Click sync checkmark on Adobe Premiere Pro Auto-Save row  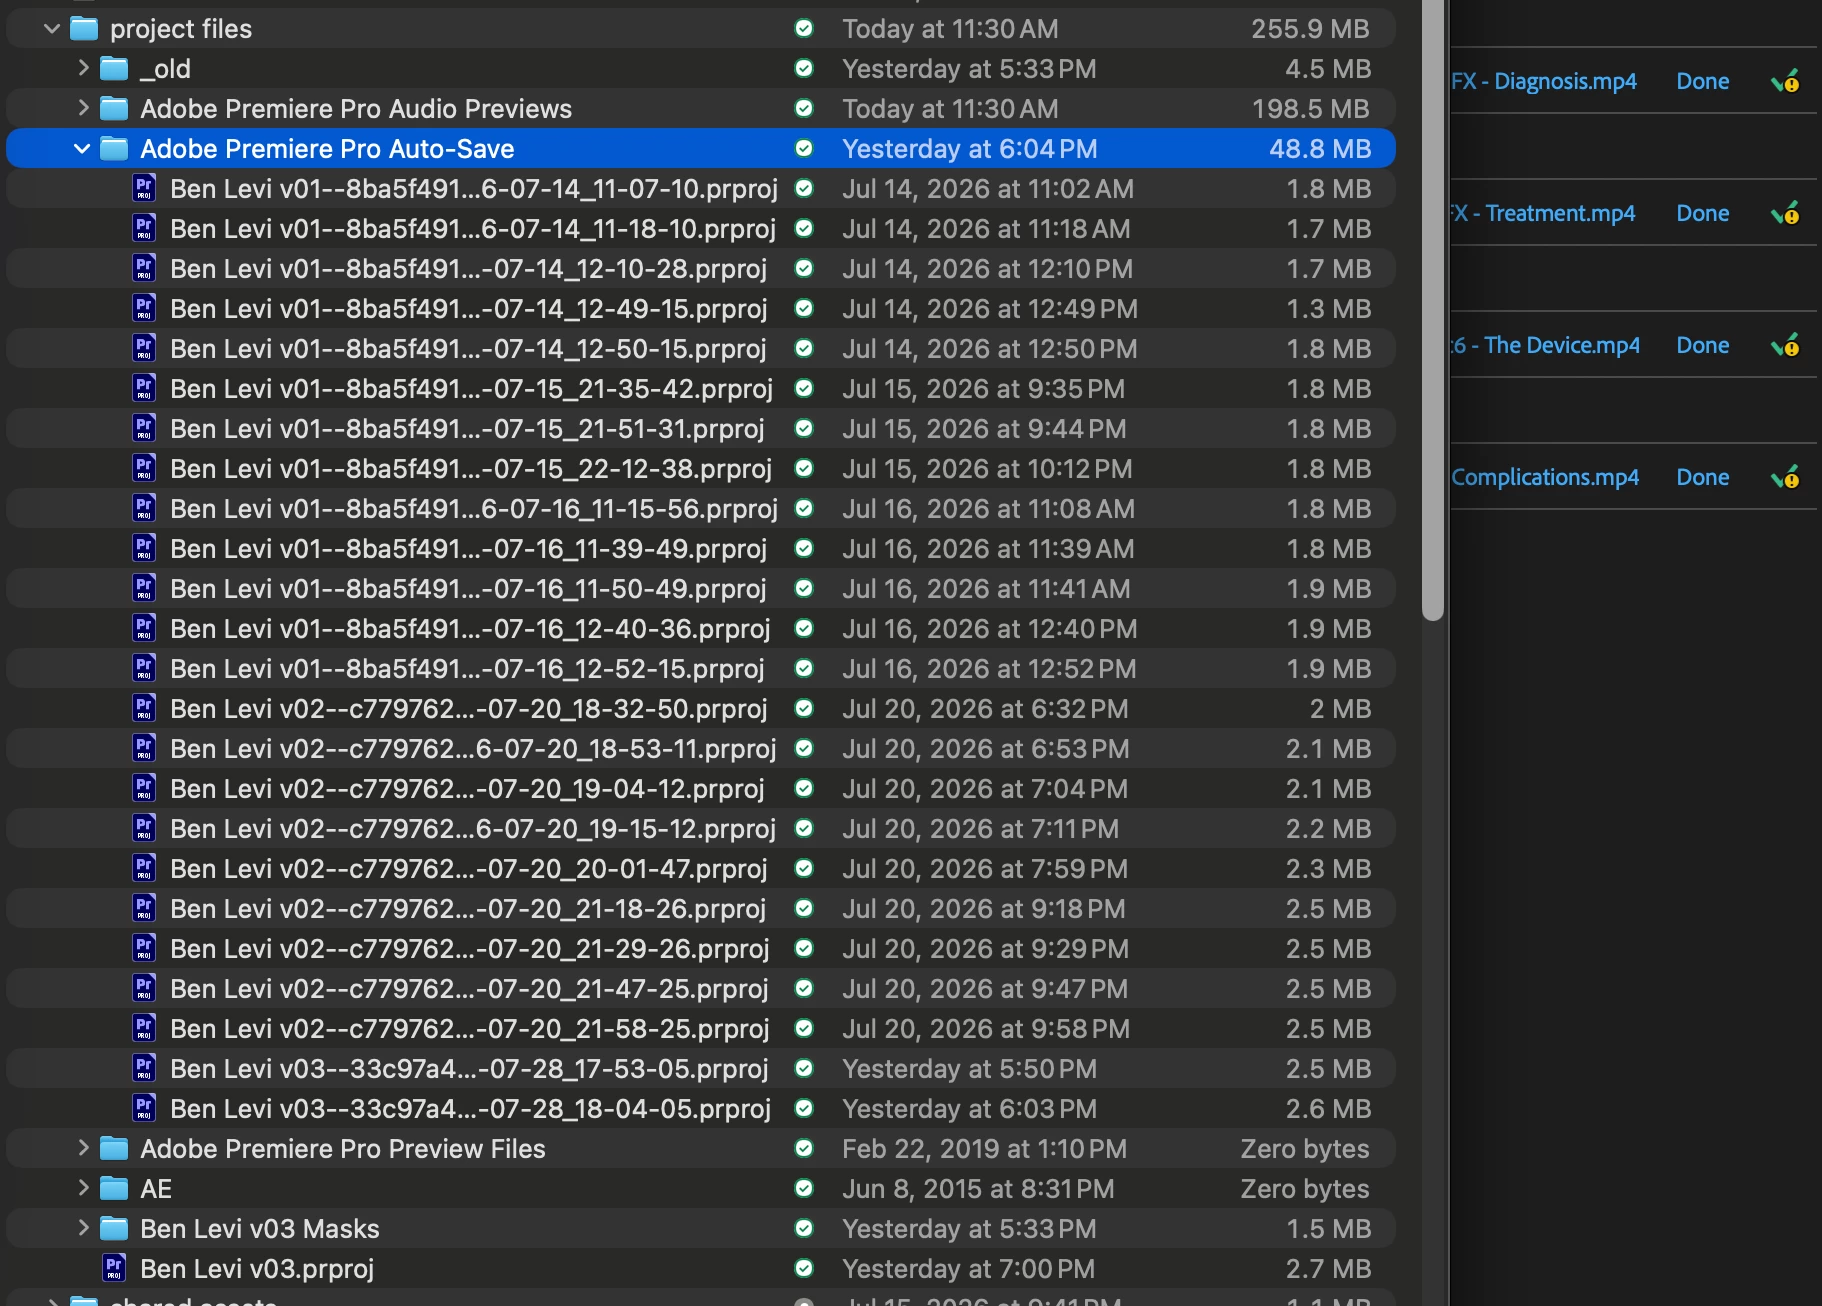pyautogui.click(x=804, y=148)
